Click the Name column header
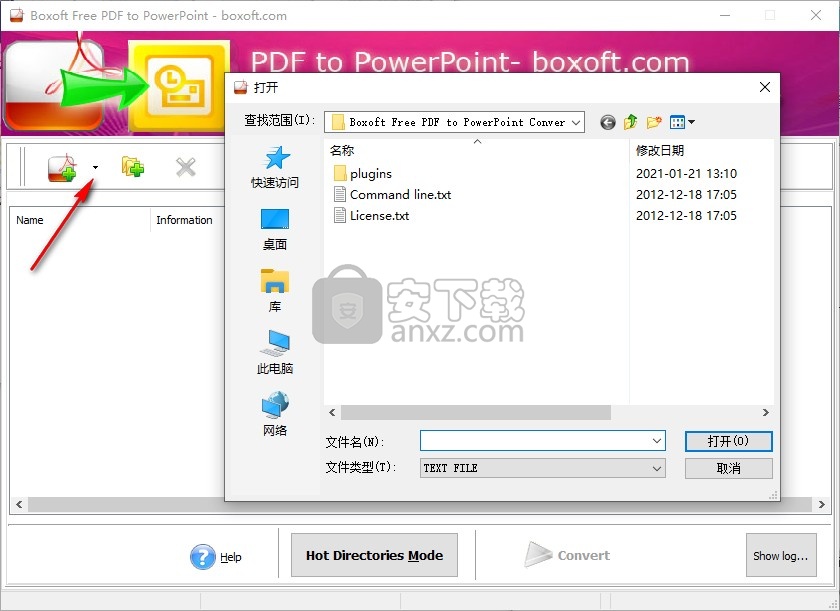840x611 pixels. tap(29, 220)
